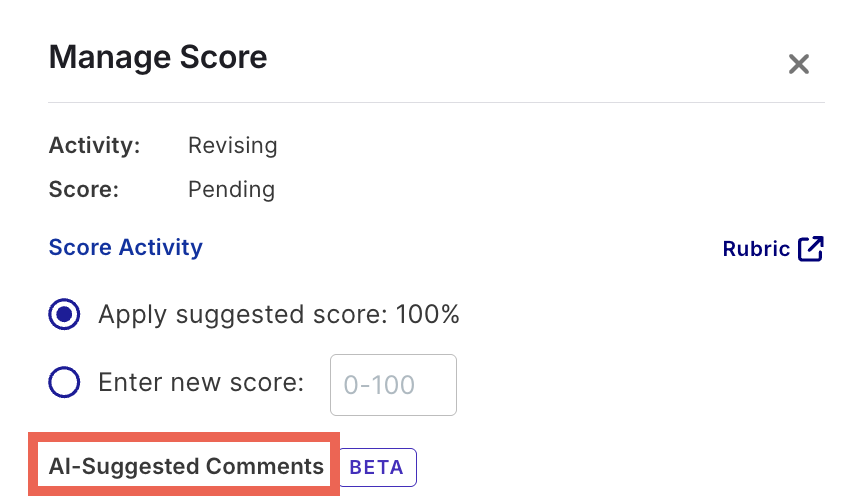Close the Manage Score dialog

(798, 65)
